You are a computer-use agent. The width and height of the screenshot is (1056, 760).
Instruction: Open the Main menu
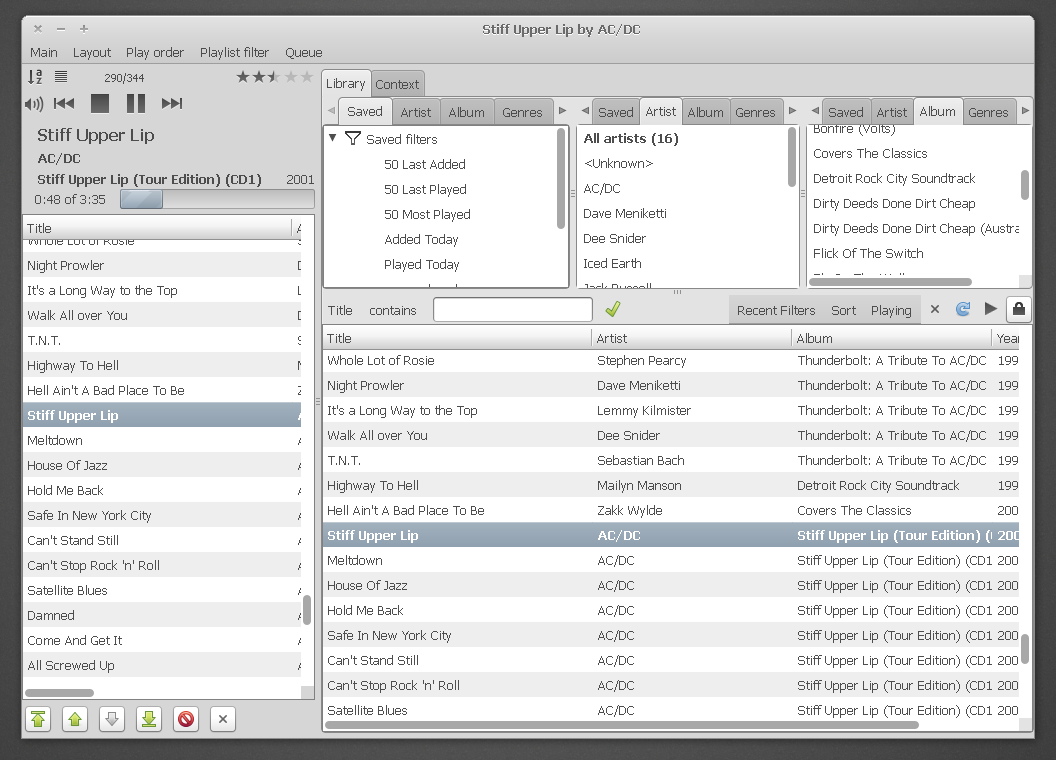[44, 53]
